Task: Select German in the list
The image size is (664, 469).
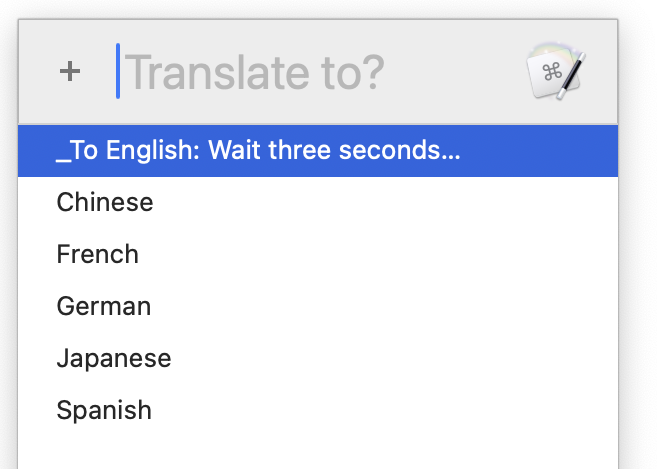Action: pos(104,306)
